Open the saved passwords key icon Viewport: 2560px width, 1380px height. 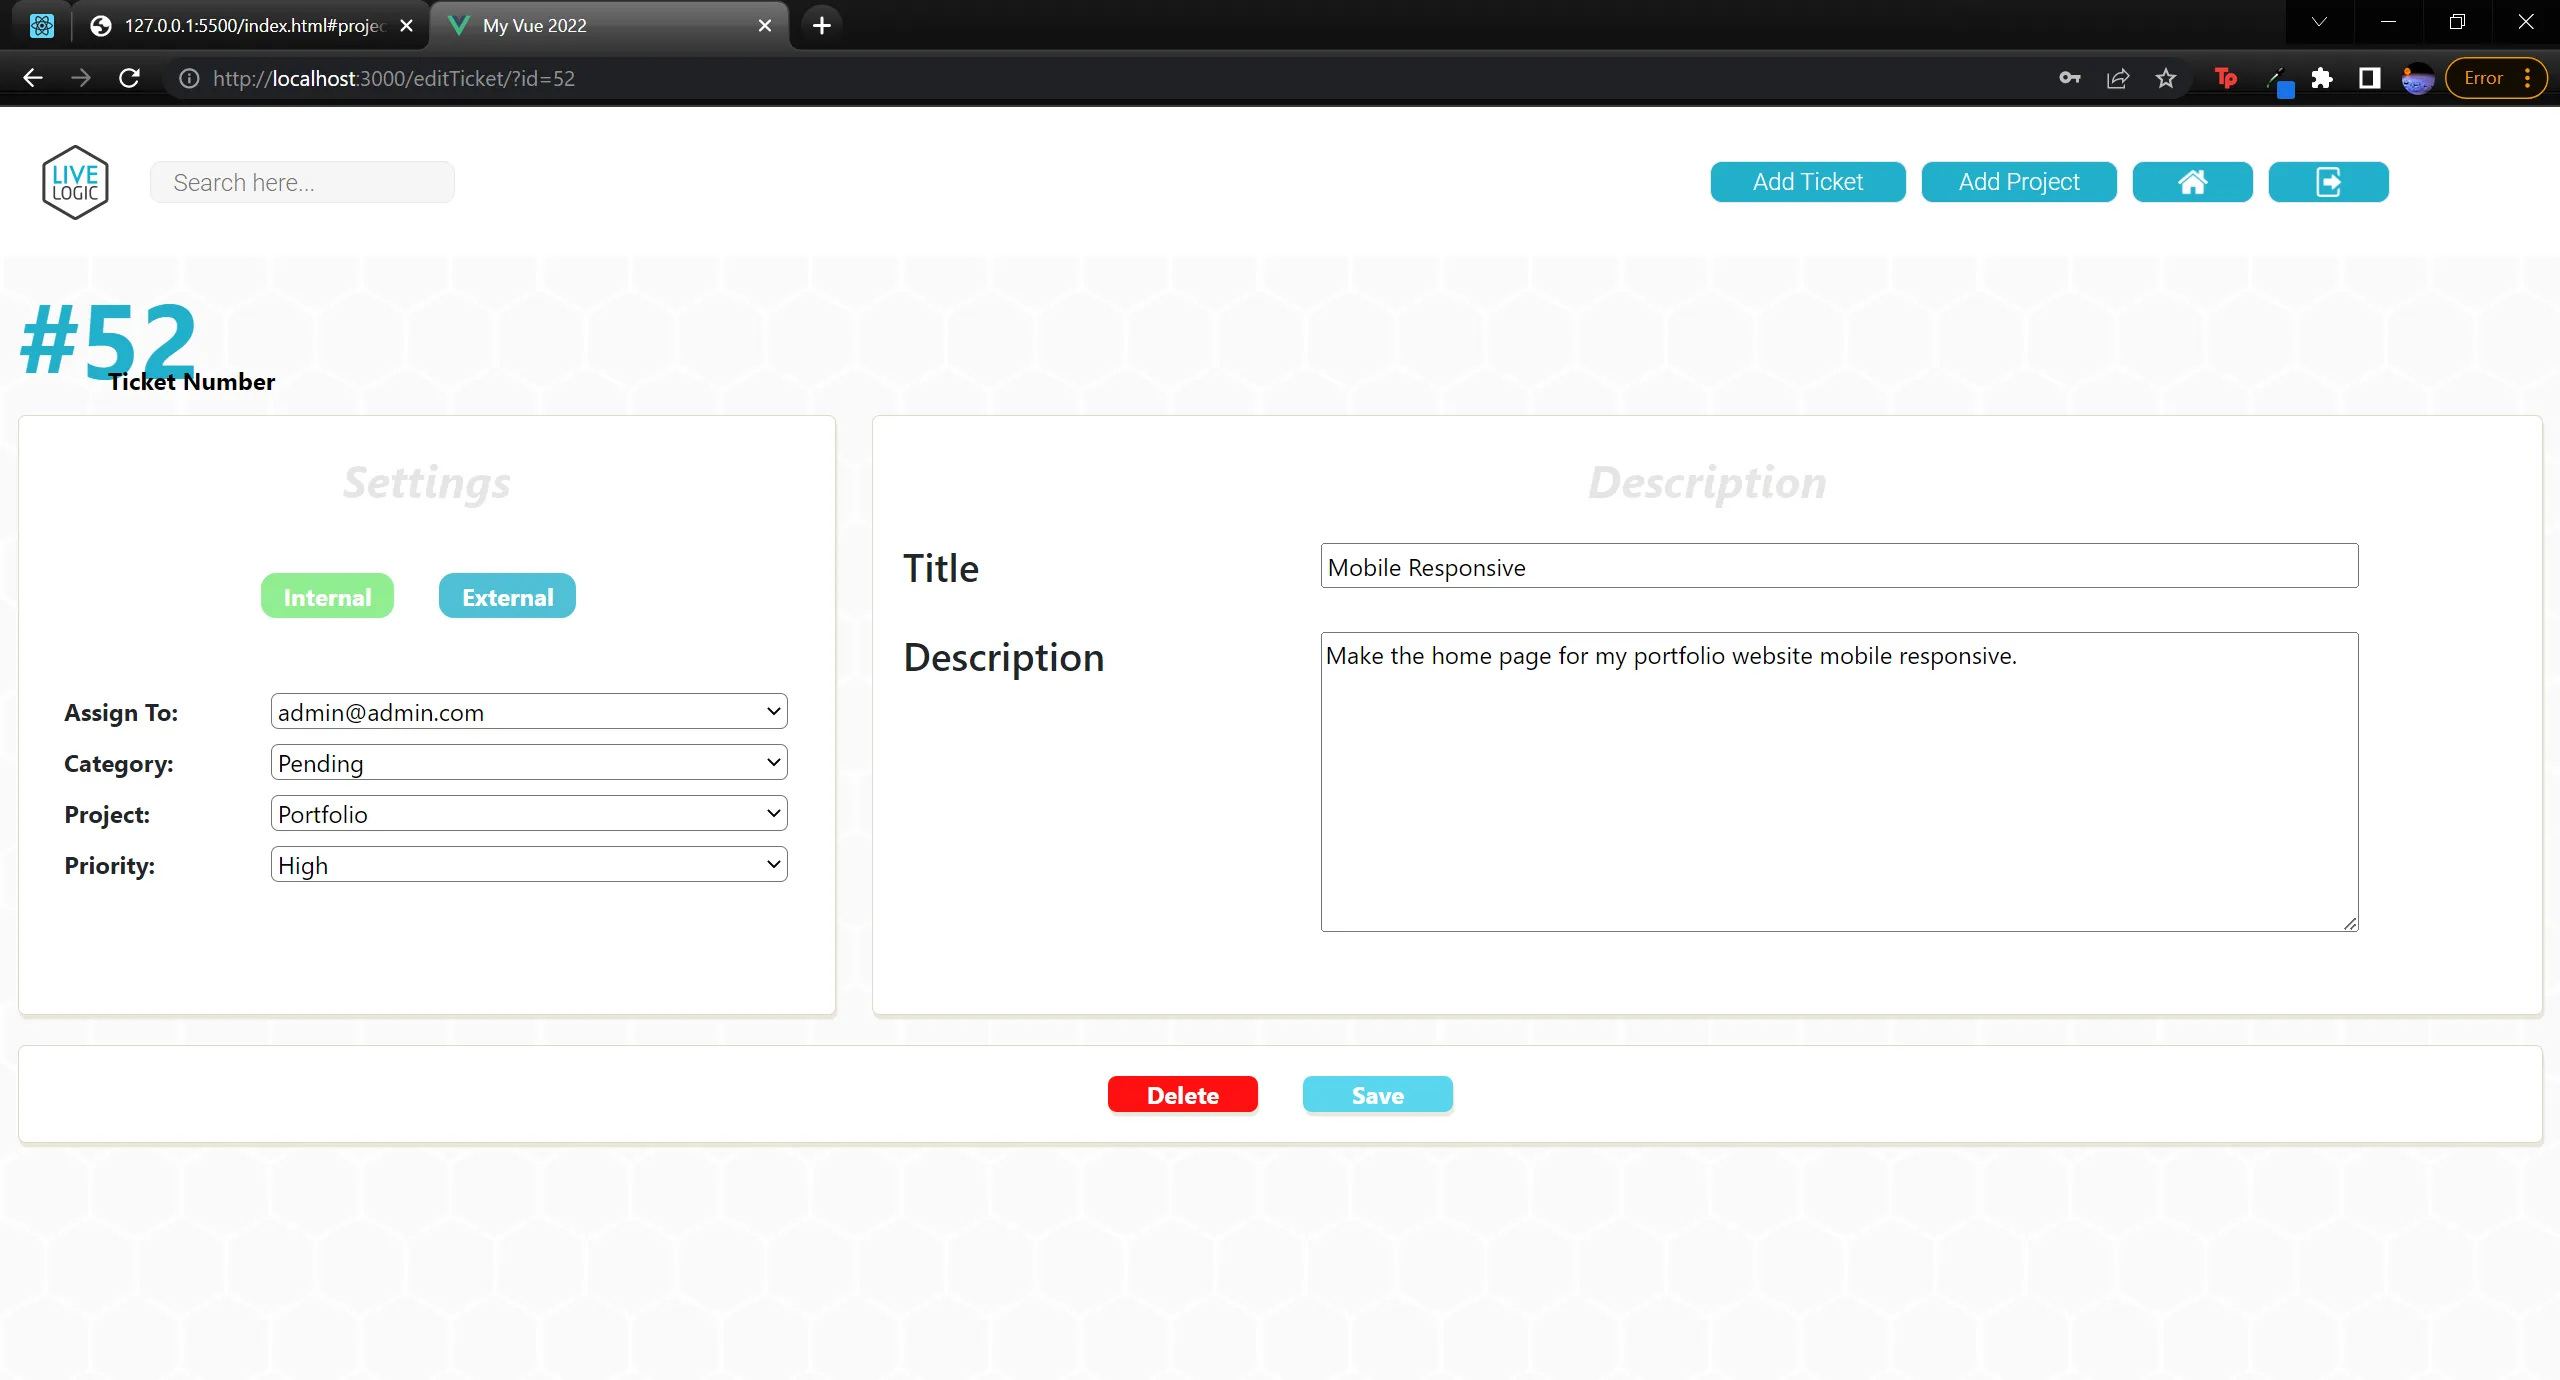[2070, 78]
